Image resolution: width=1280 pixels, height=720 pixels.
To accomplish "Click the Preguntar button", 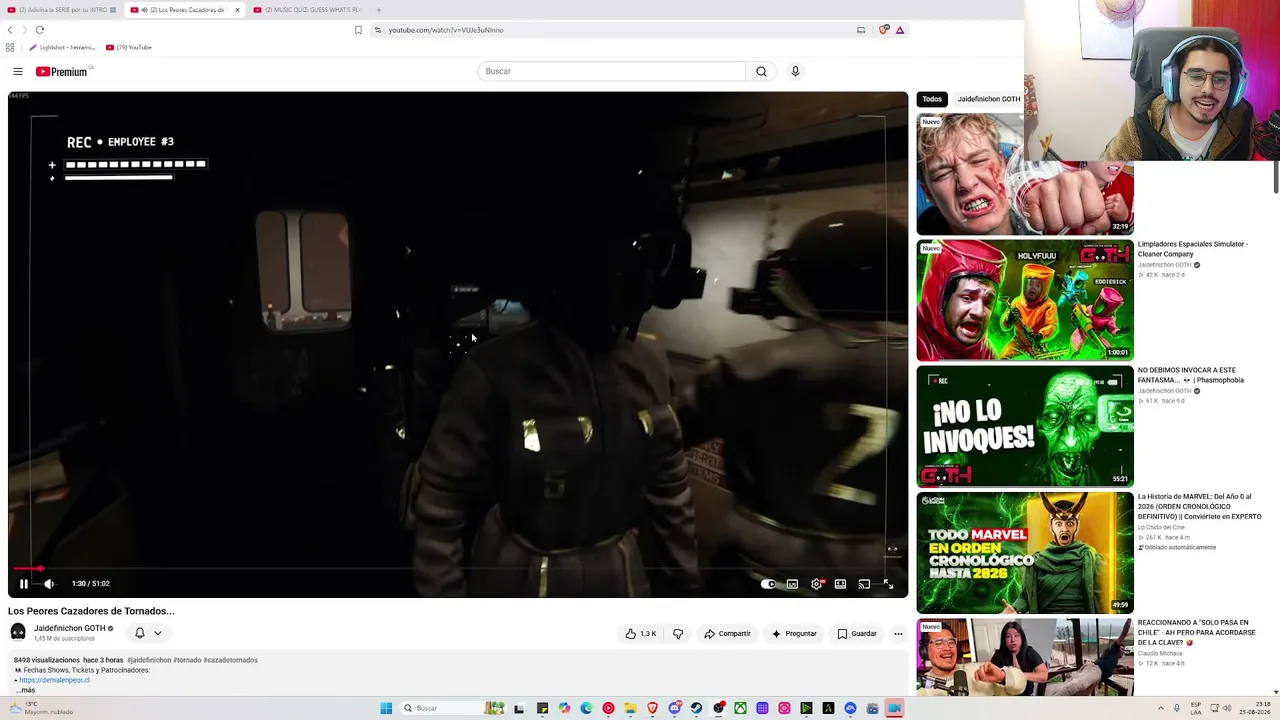I will [794, 634].
